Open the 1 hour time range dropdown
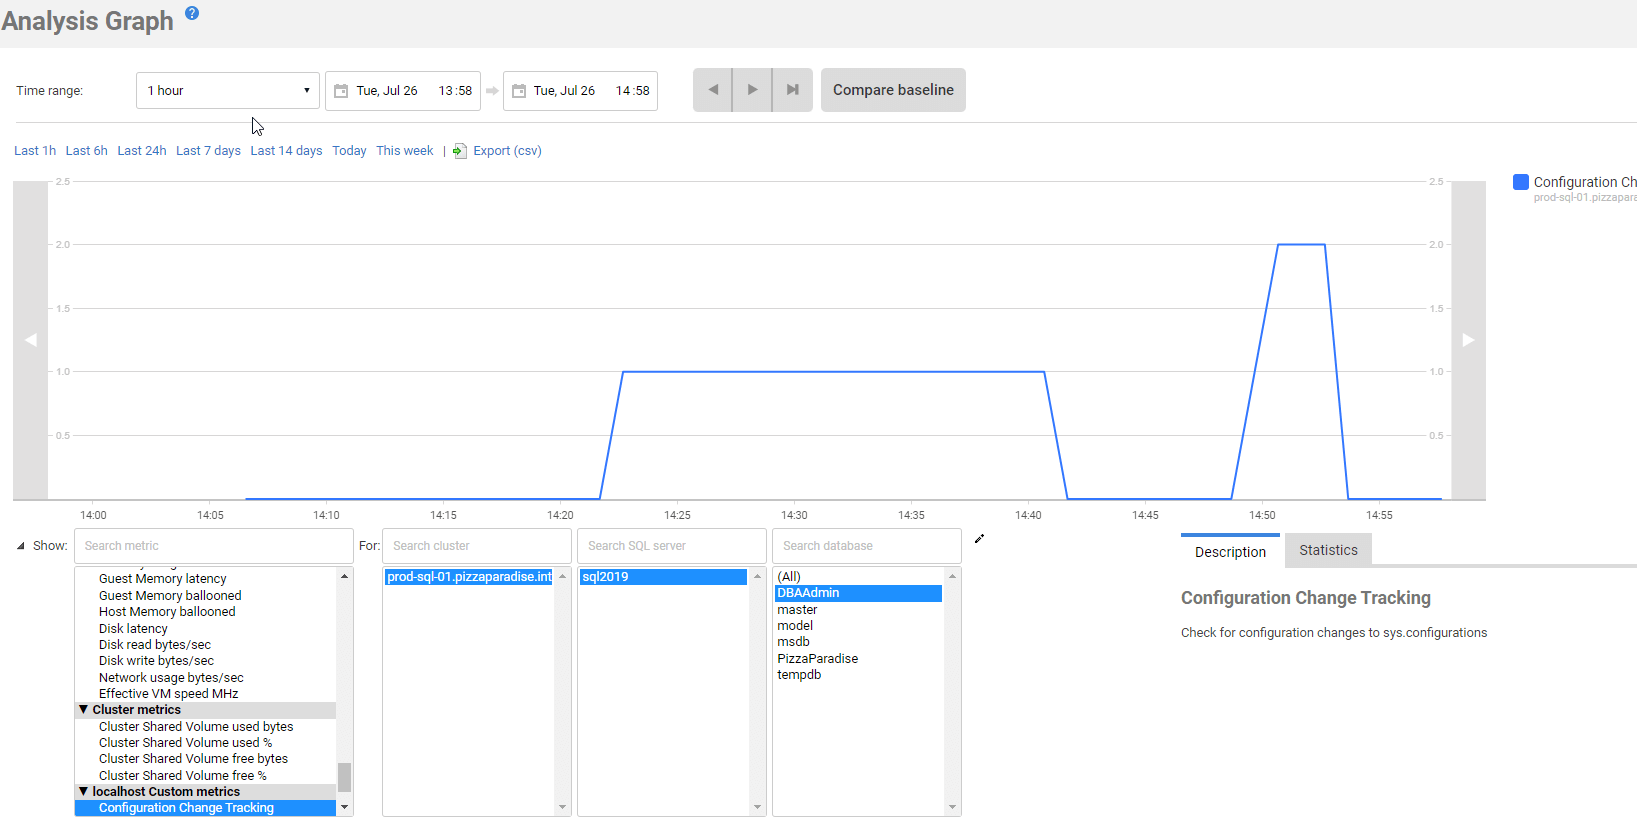Image resolution: width=1637 pixels, height=832 pixels. coord(228,91)
